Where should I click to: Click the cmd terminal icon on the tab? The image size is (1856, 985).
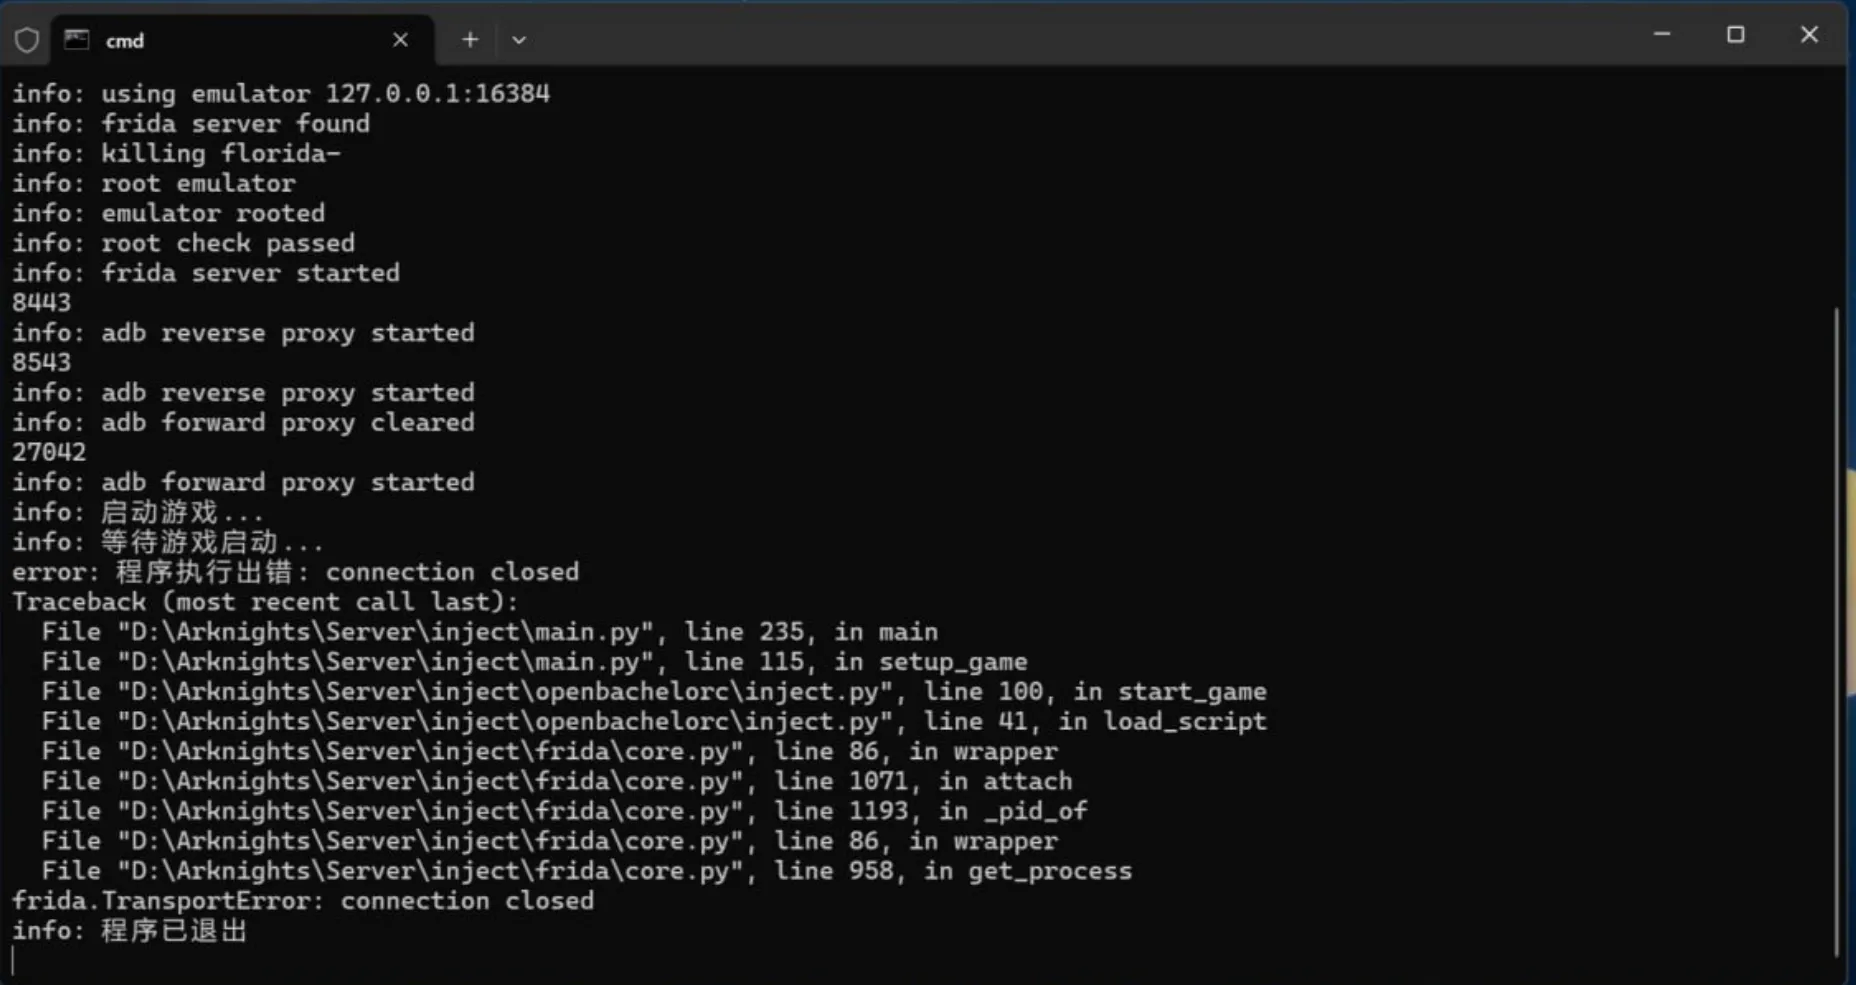click(77, 40)
